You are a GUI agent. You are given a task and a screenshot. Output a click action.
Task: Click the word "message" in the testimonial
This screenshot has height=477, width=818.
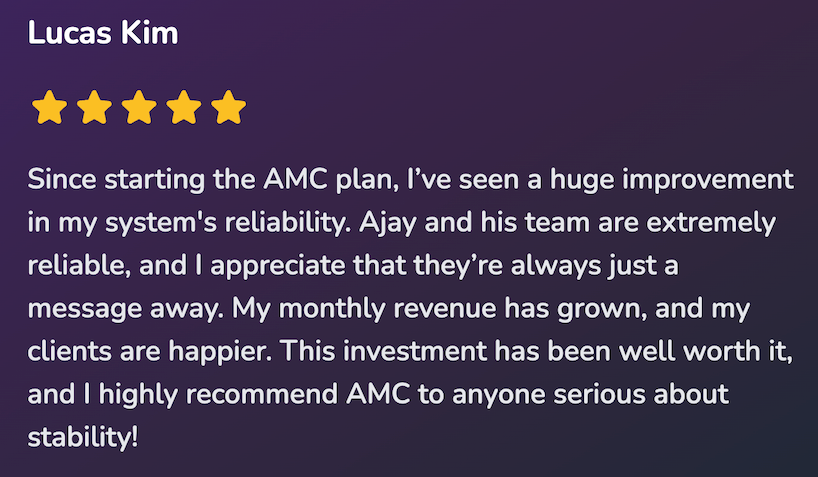click(85, 310)
